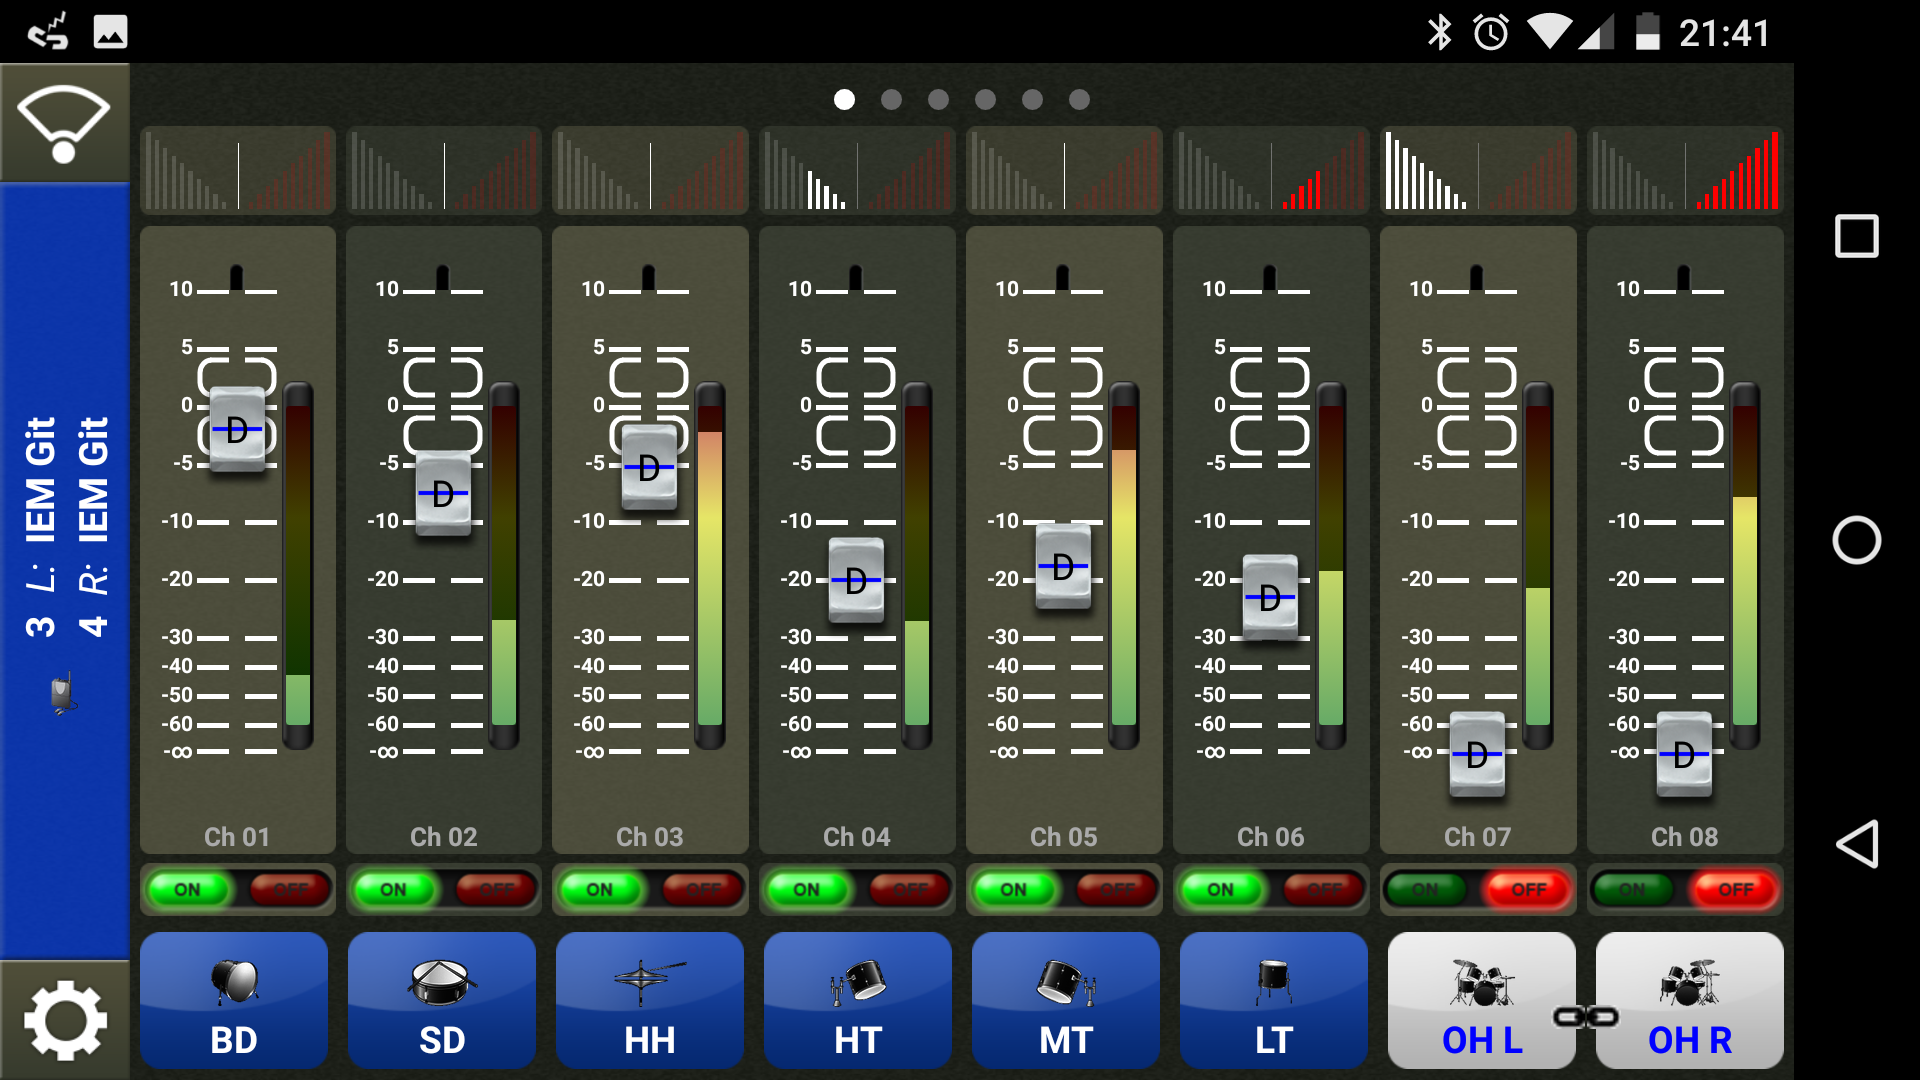The width and height of the screenshot is (1920, 1080).
Task: Select the OH L overhead channel button
Action: (x=1480, y=1001)
